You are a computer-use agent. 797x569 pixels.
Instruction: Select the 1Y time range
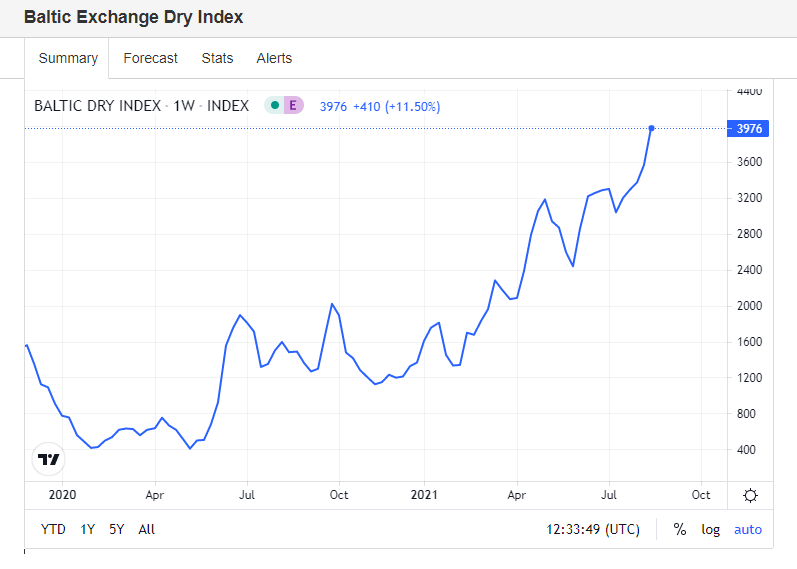pos(87,529)
